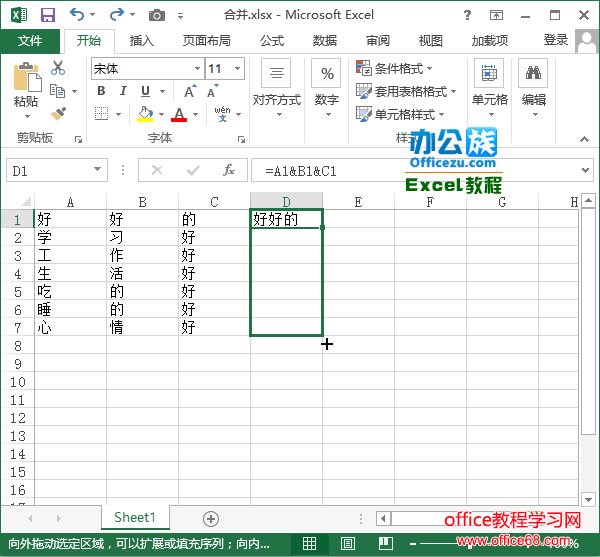Switch to the 插入 Insert tab
This screenshot has height=557, width=600.
pyautogui.click(x=142, y=41)
